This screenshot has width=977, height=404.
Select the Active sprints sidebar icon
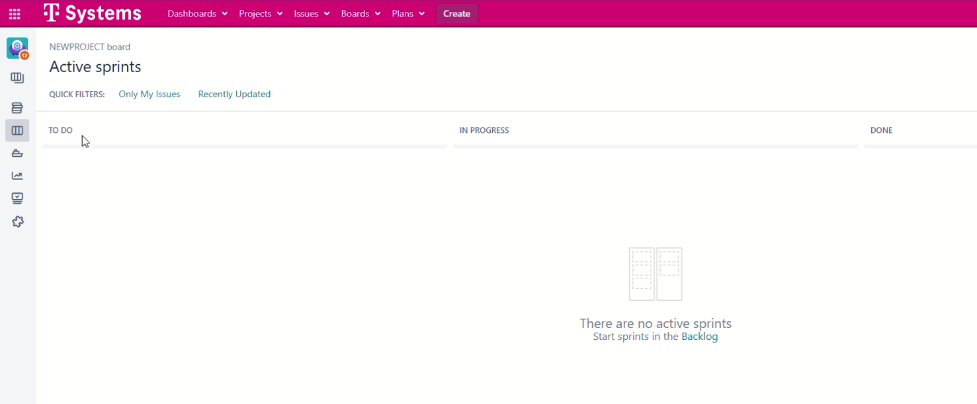[17, 130]
